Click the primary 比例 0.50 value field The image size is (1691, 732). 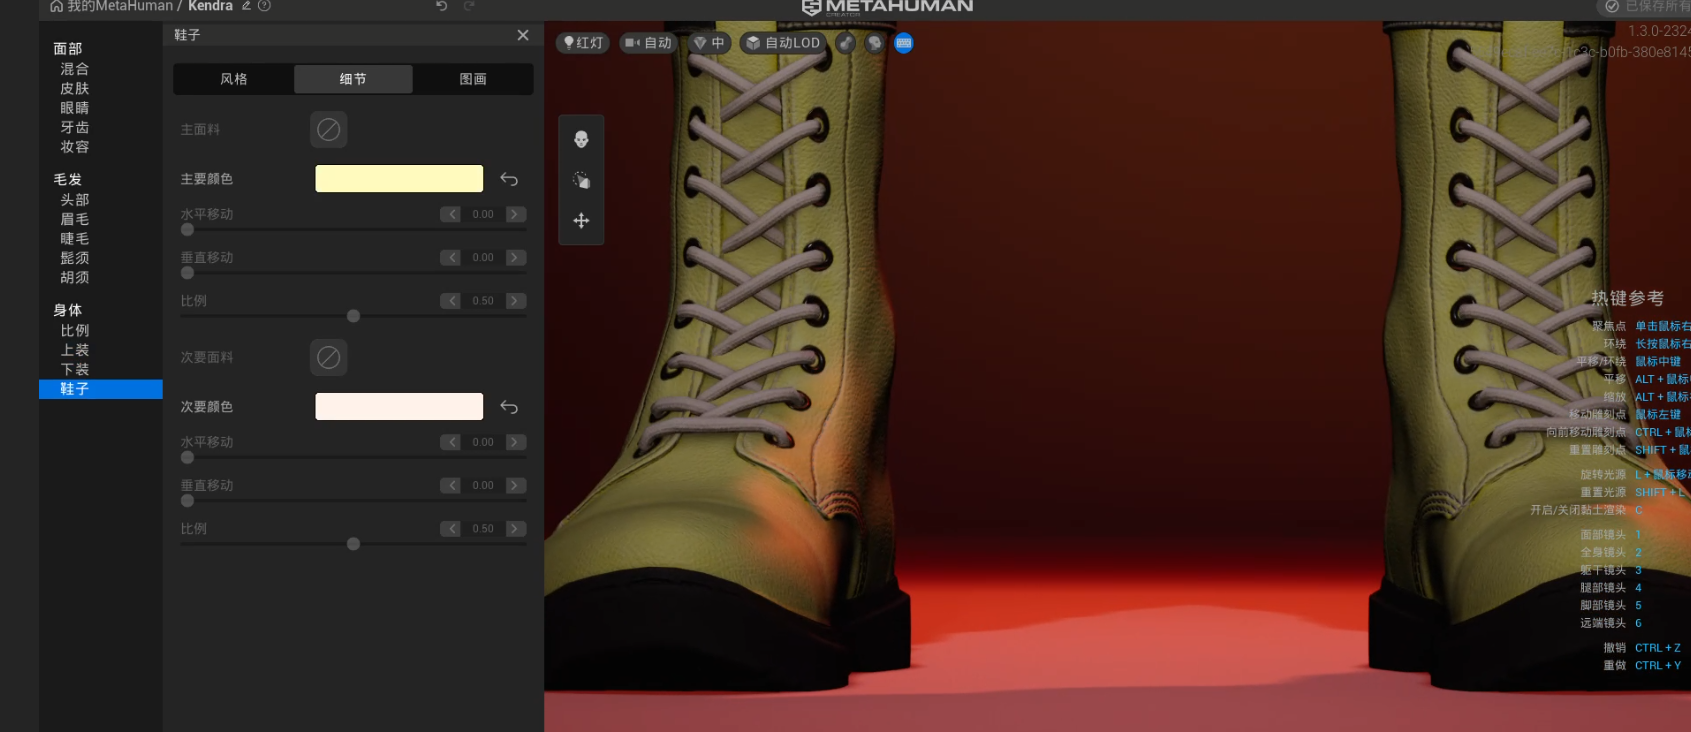click(x=483, y=300)
